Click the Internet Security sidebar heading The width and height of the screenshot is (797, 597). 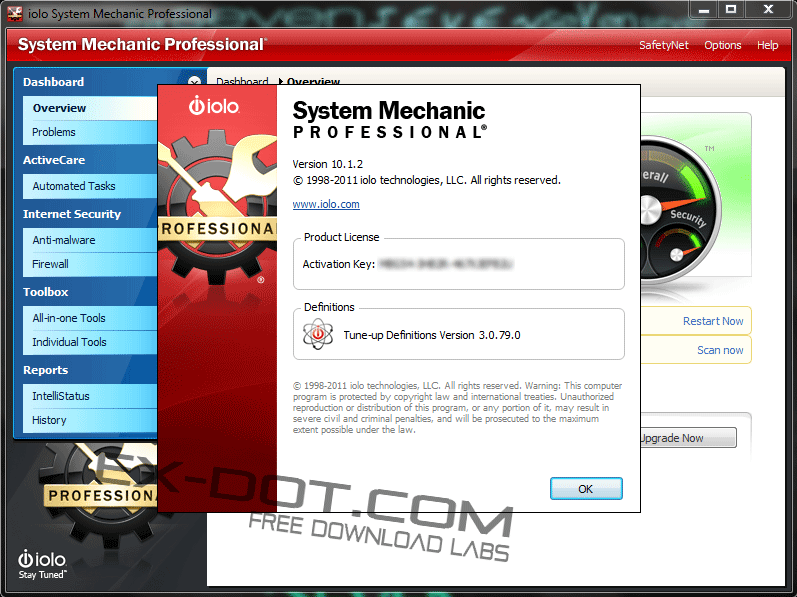click(x=72, y=214)
